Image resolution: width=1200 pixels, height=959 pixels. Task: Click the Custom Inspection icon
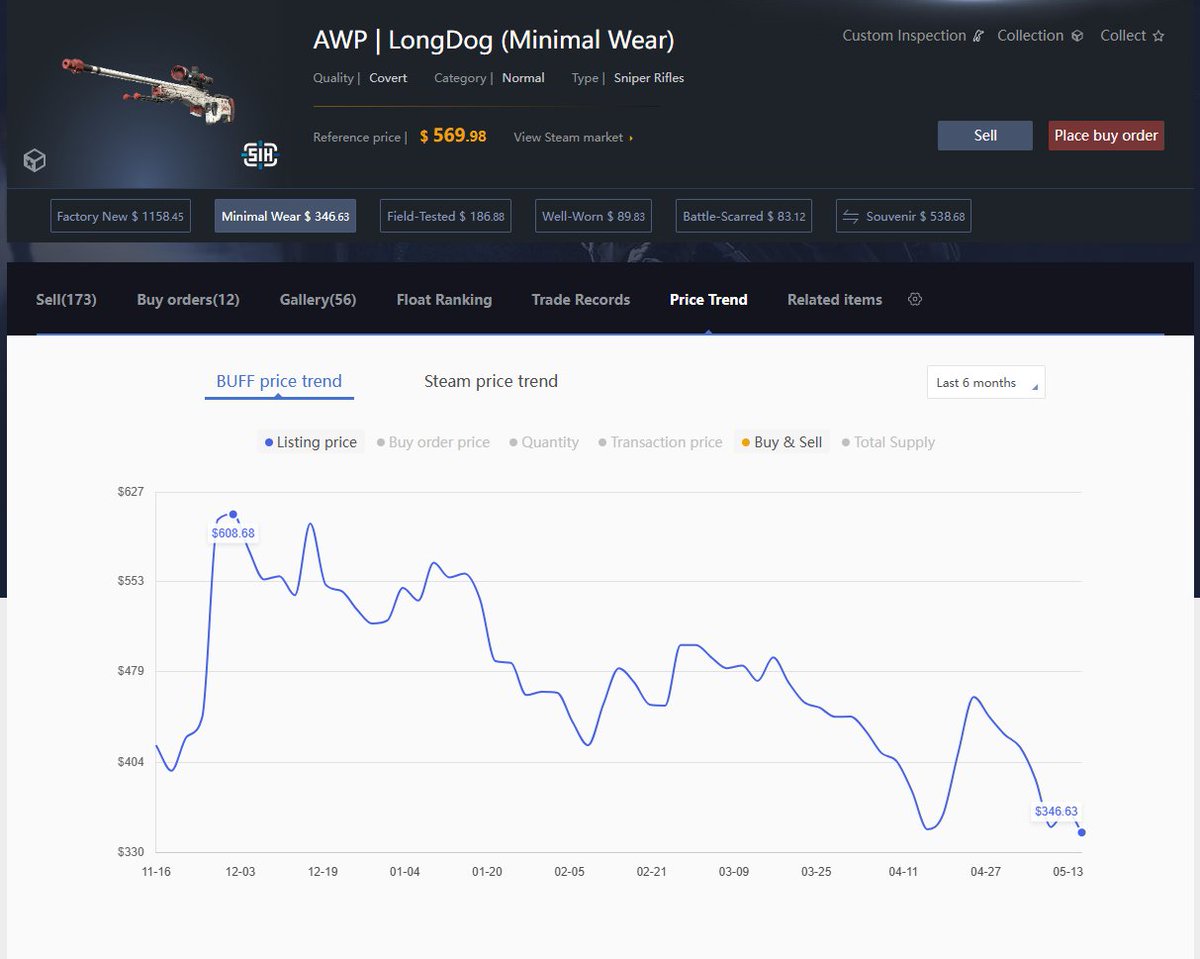tap(978, 36)
